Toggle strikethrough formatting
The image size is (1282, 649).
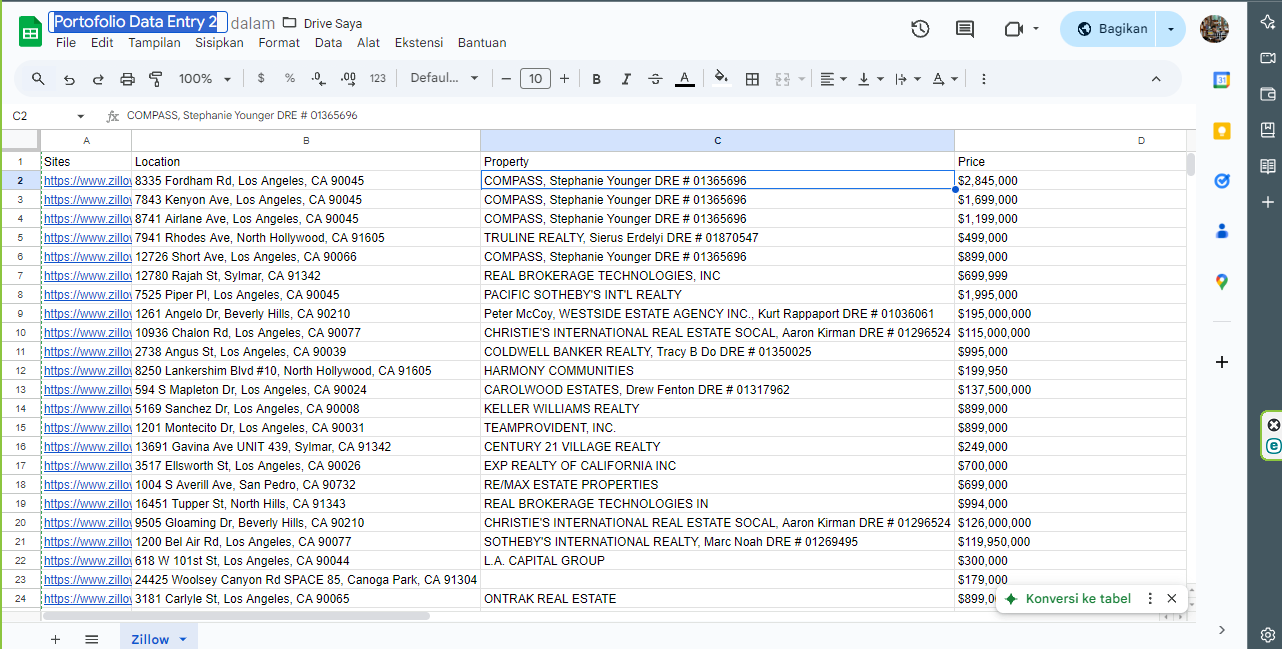(x=655, y=78)
